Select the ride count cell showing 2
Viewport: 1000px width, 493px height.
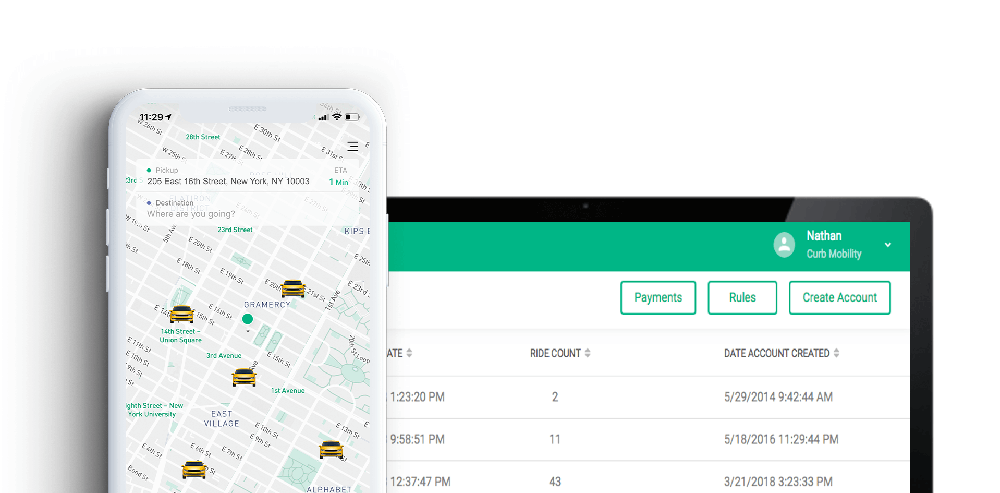tap(555, 397)
